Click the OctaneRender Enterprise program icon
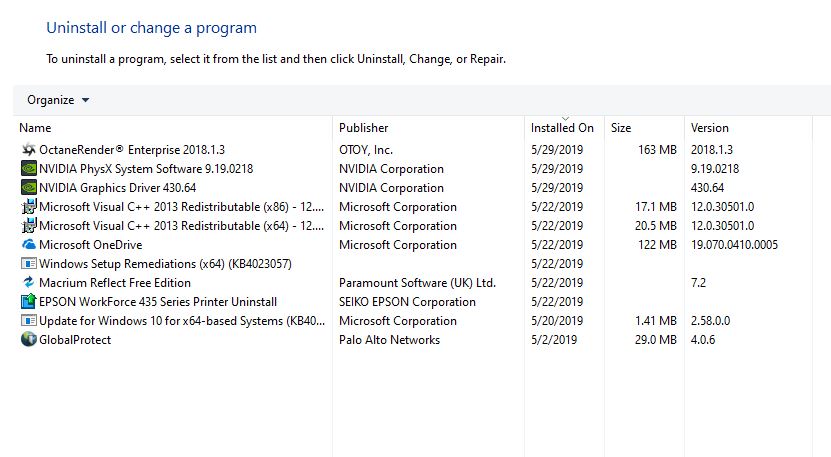The width and height of the screenshot is (831, 457). pos(28,150)
